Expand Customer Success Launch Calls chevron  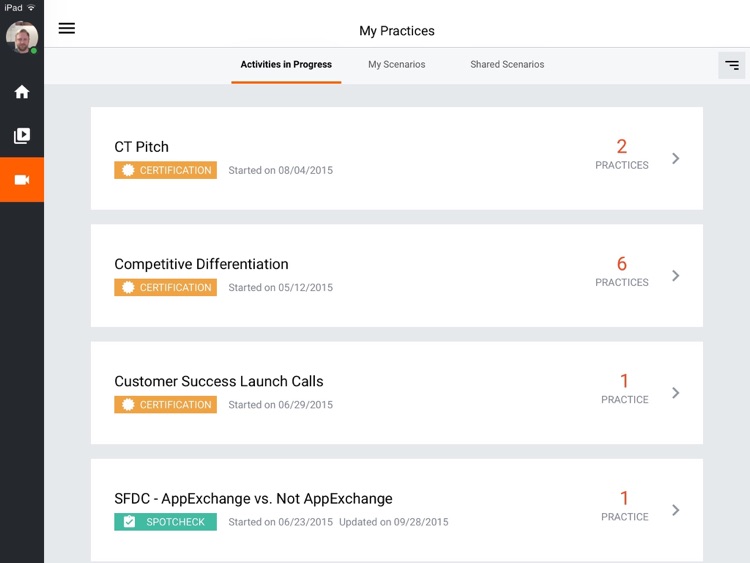tap(676, 393)
